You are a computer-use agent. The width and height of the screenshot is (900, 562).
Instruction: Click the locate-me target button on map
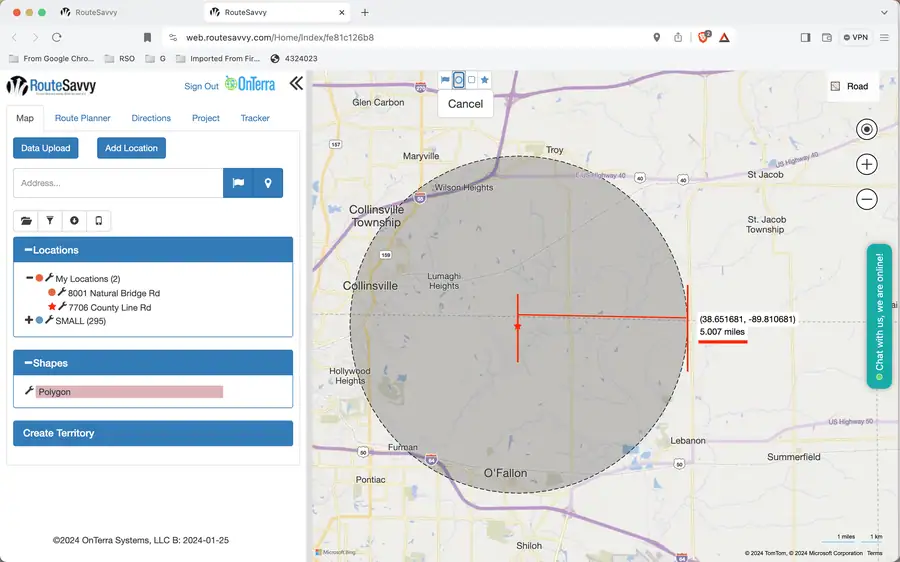pyautogui.click(x=866, y=129)
